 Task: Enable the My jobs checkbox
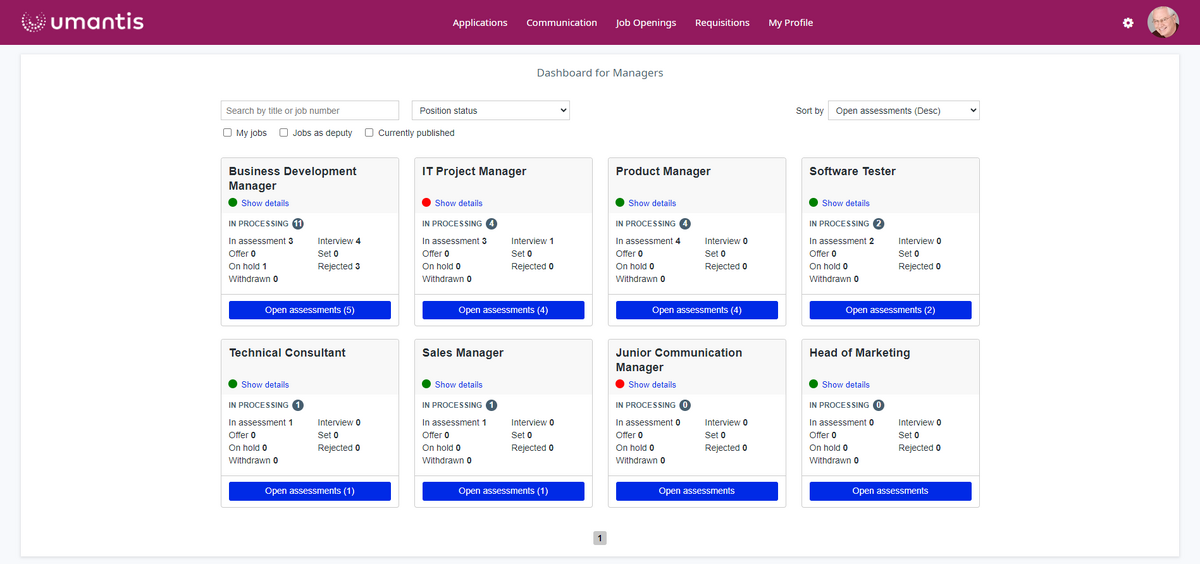(x=228, y=133)
